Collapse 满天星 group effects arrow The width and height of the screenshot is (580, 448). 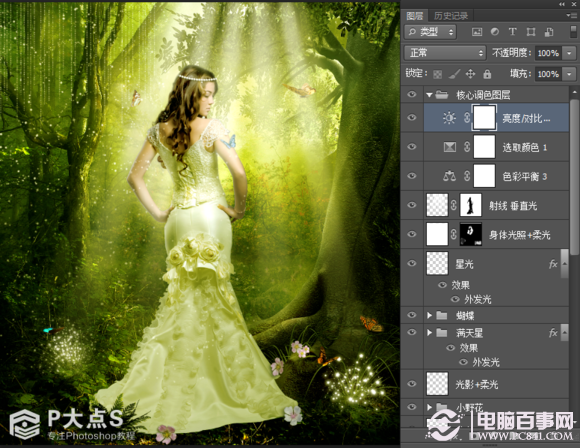click(x=565, y=333)
